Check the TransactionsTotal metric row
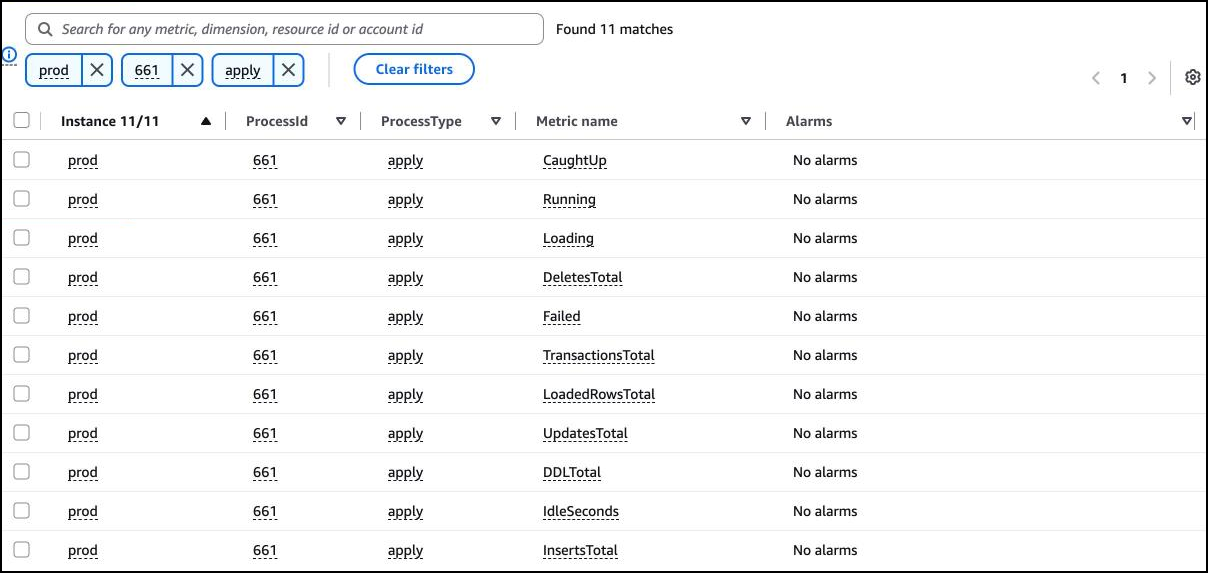This screenshot has width=1208, height=573. point(21,354)
